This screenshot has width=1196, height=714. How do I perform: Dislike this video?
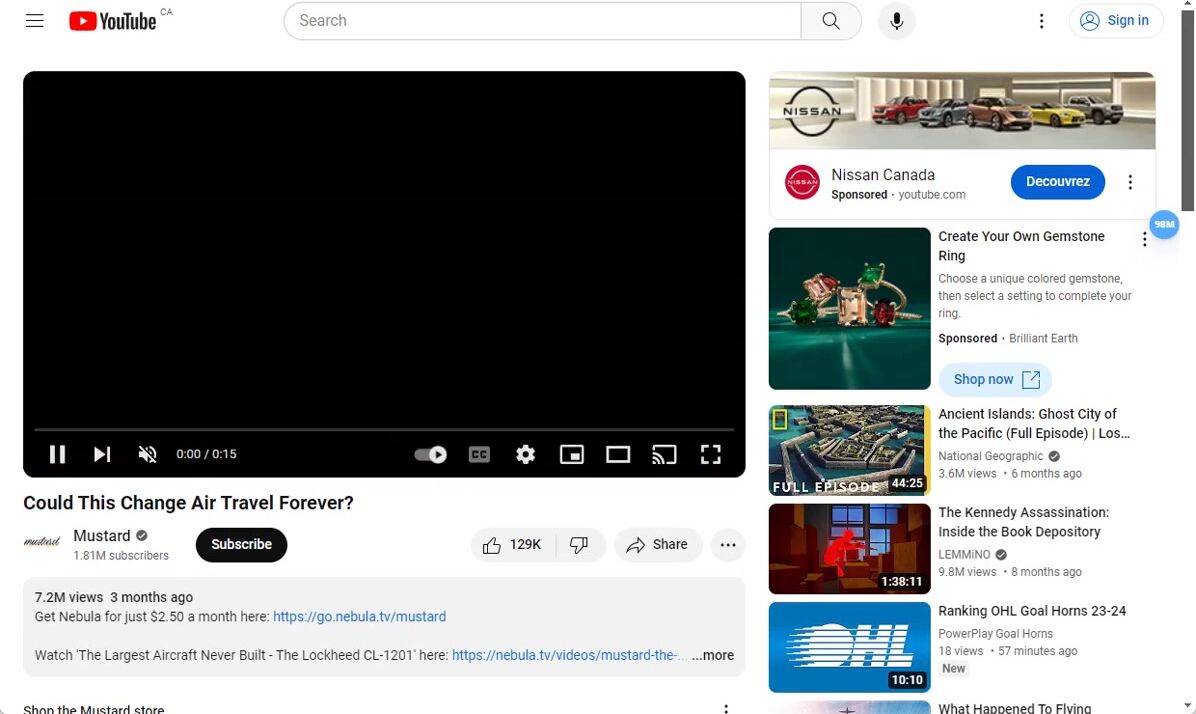click(x=580, y=545)
